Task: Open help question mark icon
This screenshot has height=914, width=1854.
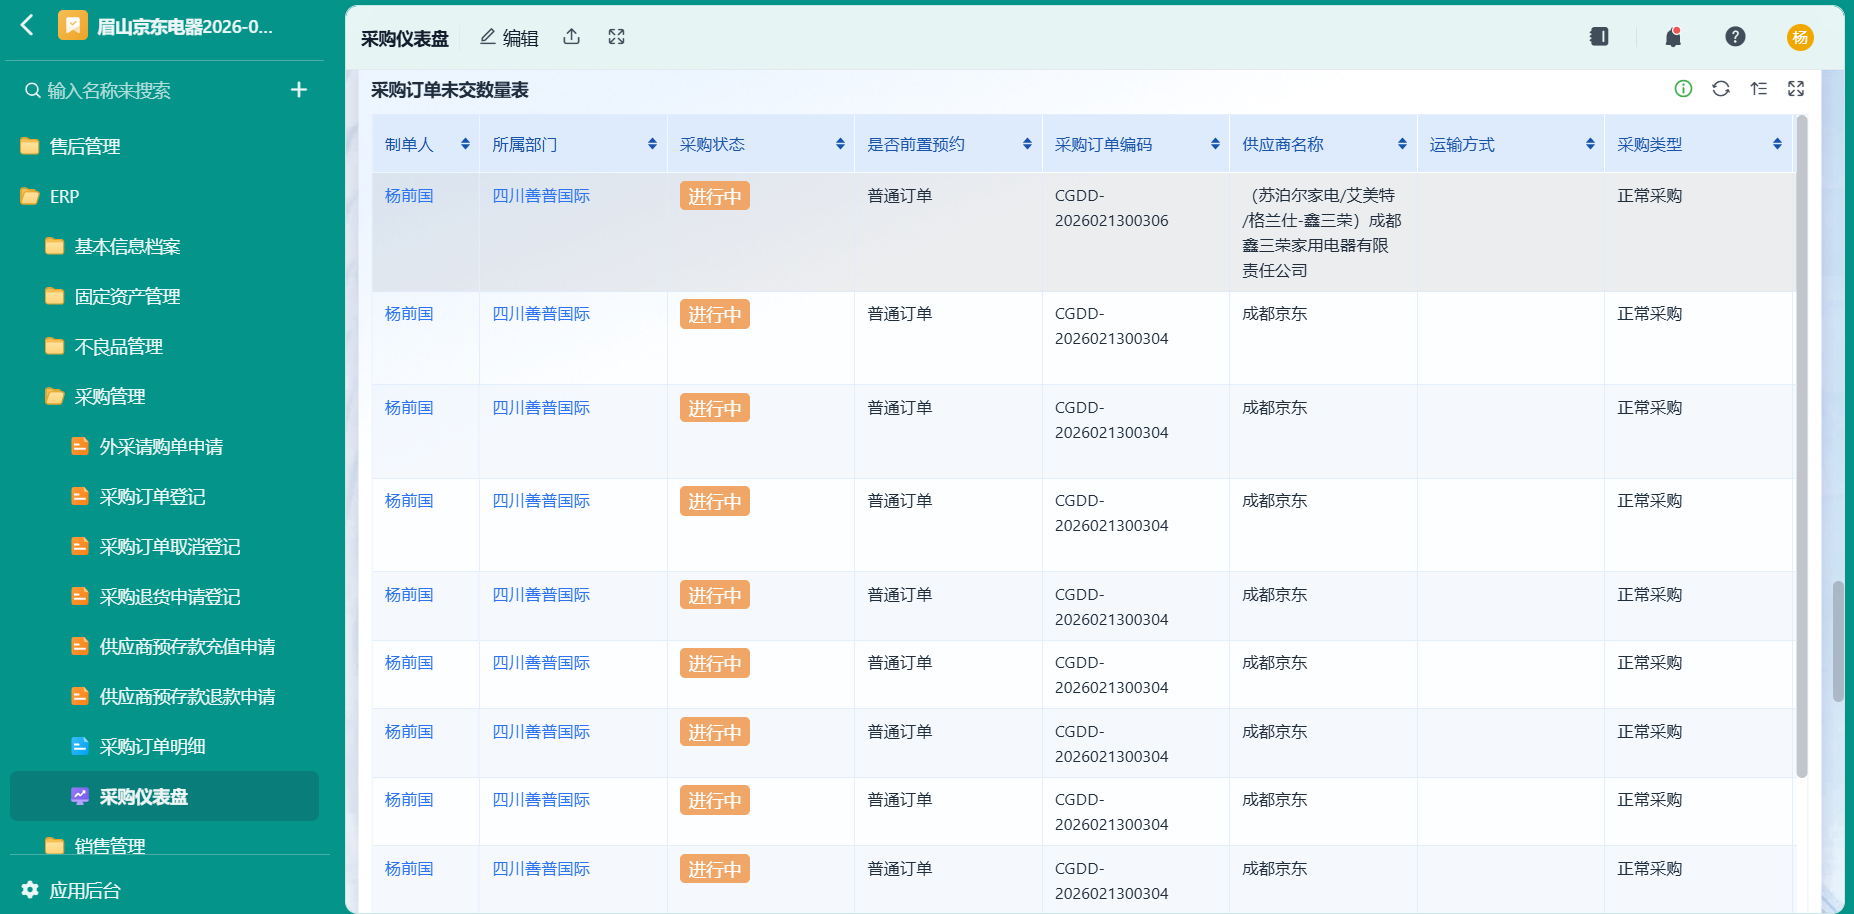Action: click(1736, 37)
